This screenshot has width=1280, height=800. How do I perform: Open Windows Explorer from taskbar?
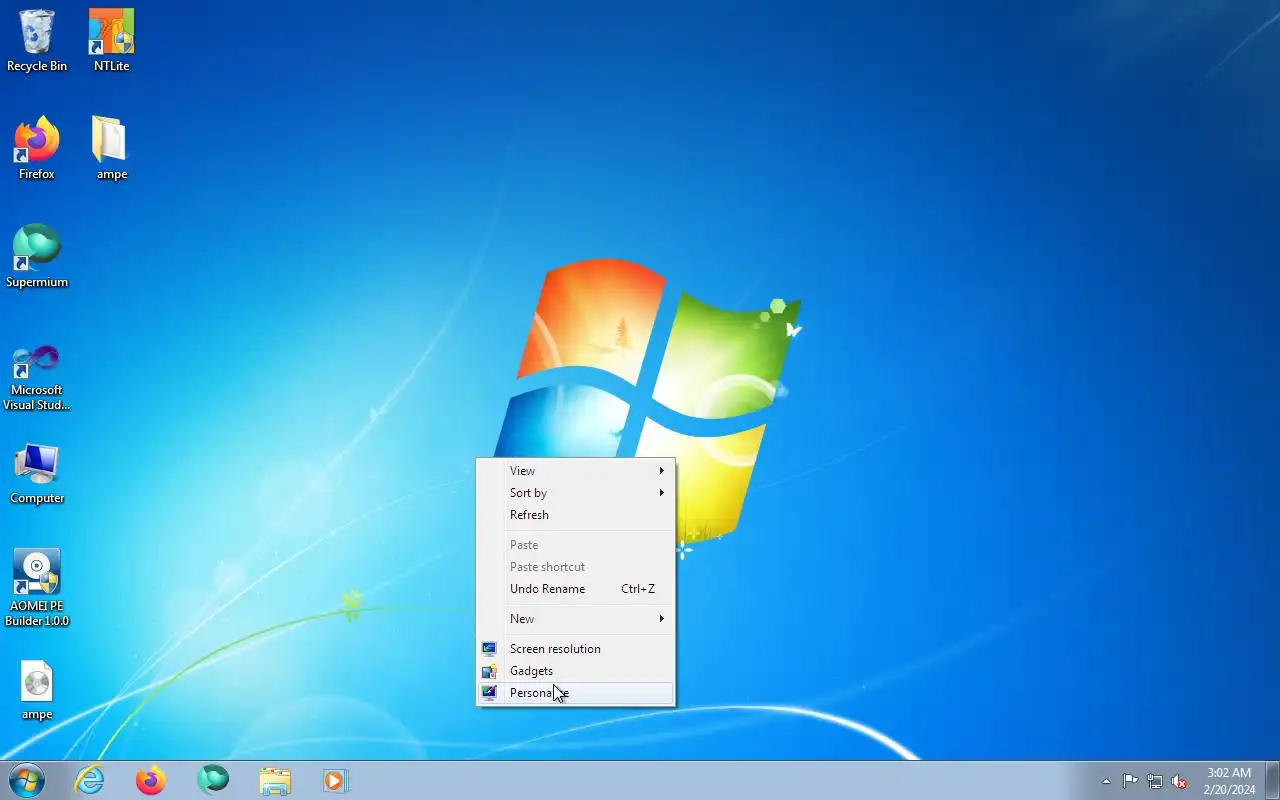275,780
